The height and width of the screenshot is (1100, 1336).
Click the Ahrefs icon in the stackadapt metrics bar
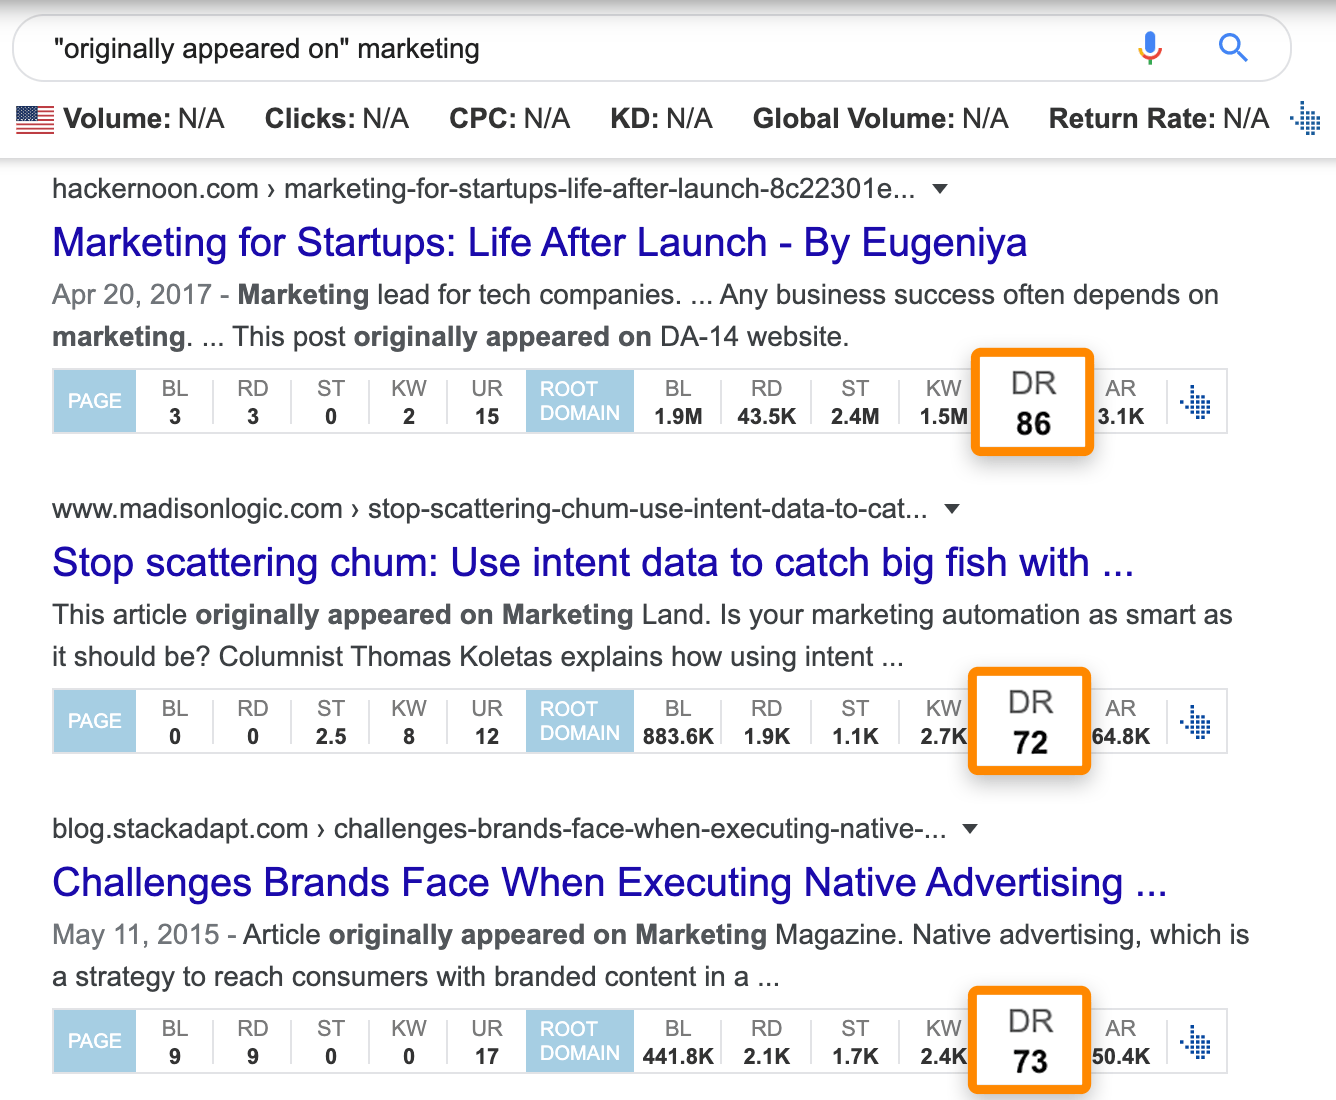tap(1196, 1041)
